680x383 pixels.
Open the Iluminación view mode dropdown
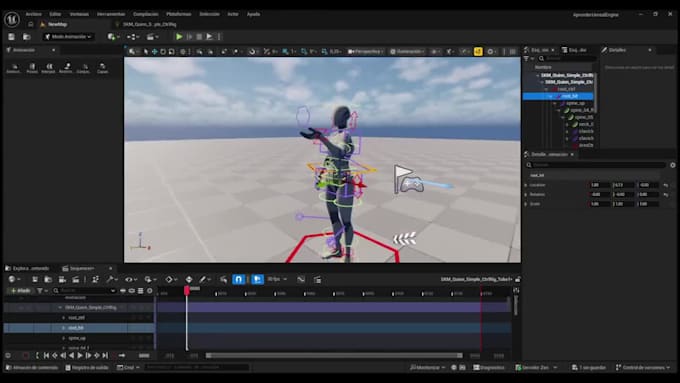(x=406, y=52)
